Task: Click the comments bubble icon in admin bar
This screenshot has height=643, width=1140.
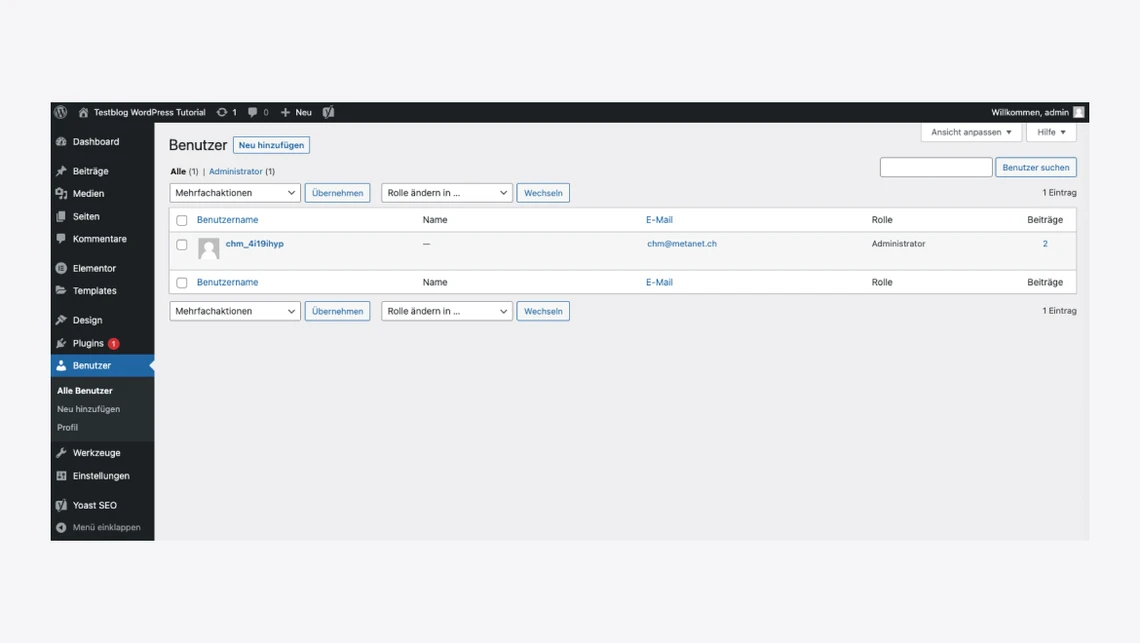Action: 253,112
